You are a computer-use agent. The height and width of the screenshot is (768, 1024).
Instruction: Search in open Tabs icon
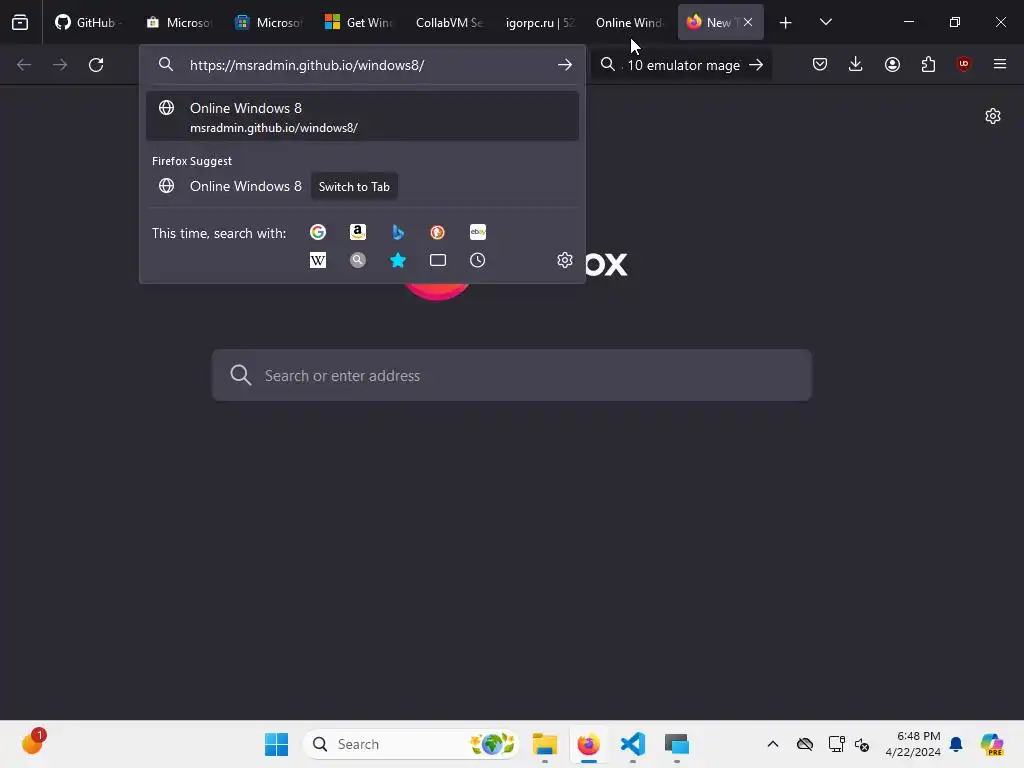point(438,260)
